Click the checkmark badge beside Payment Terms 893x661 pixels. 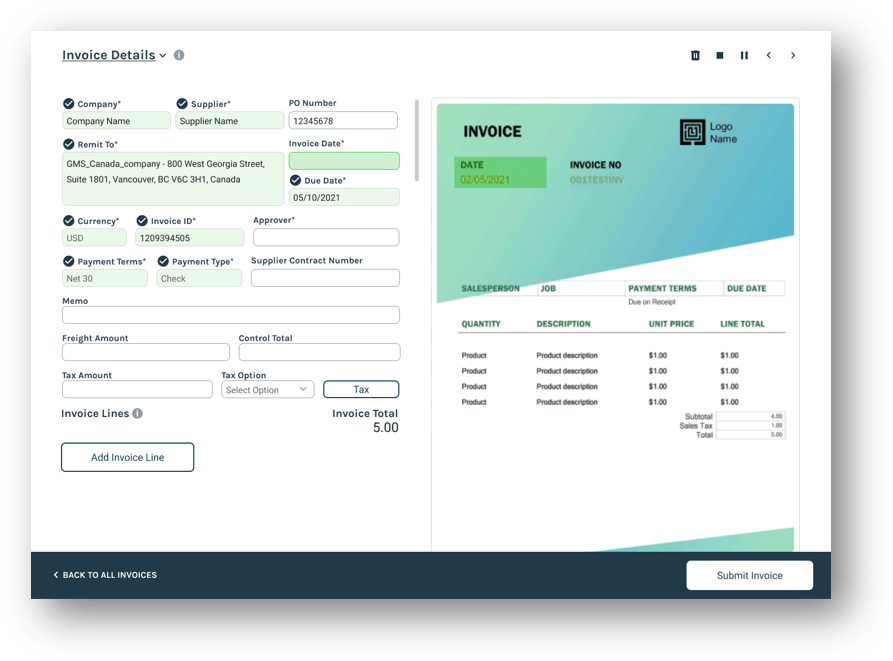(66, 261)
